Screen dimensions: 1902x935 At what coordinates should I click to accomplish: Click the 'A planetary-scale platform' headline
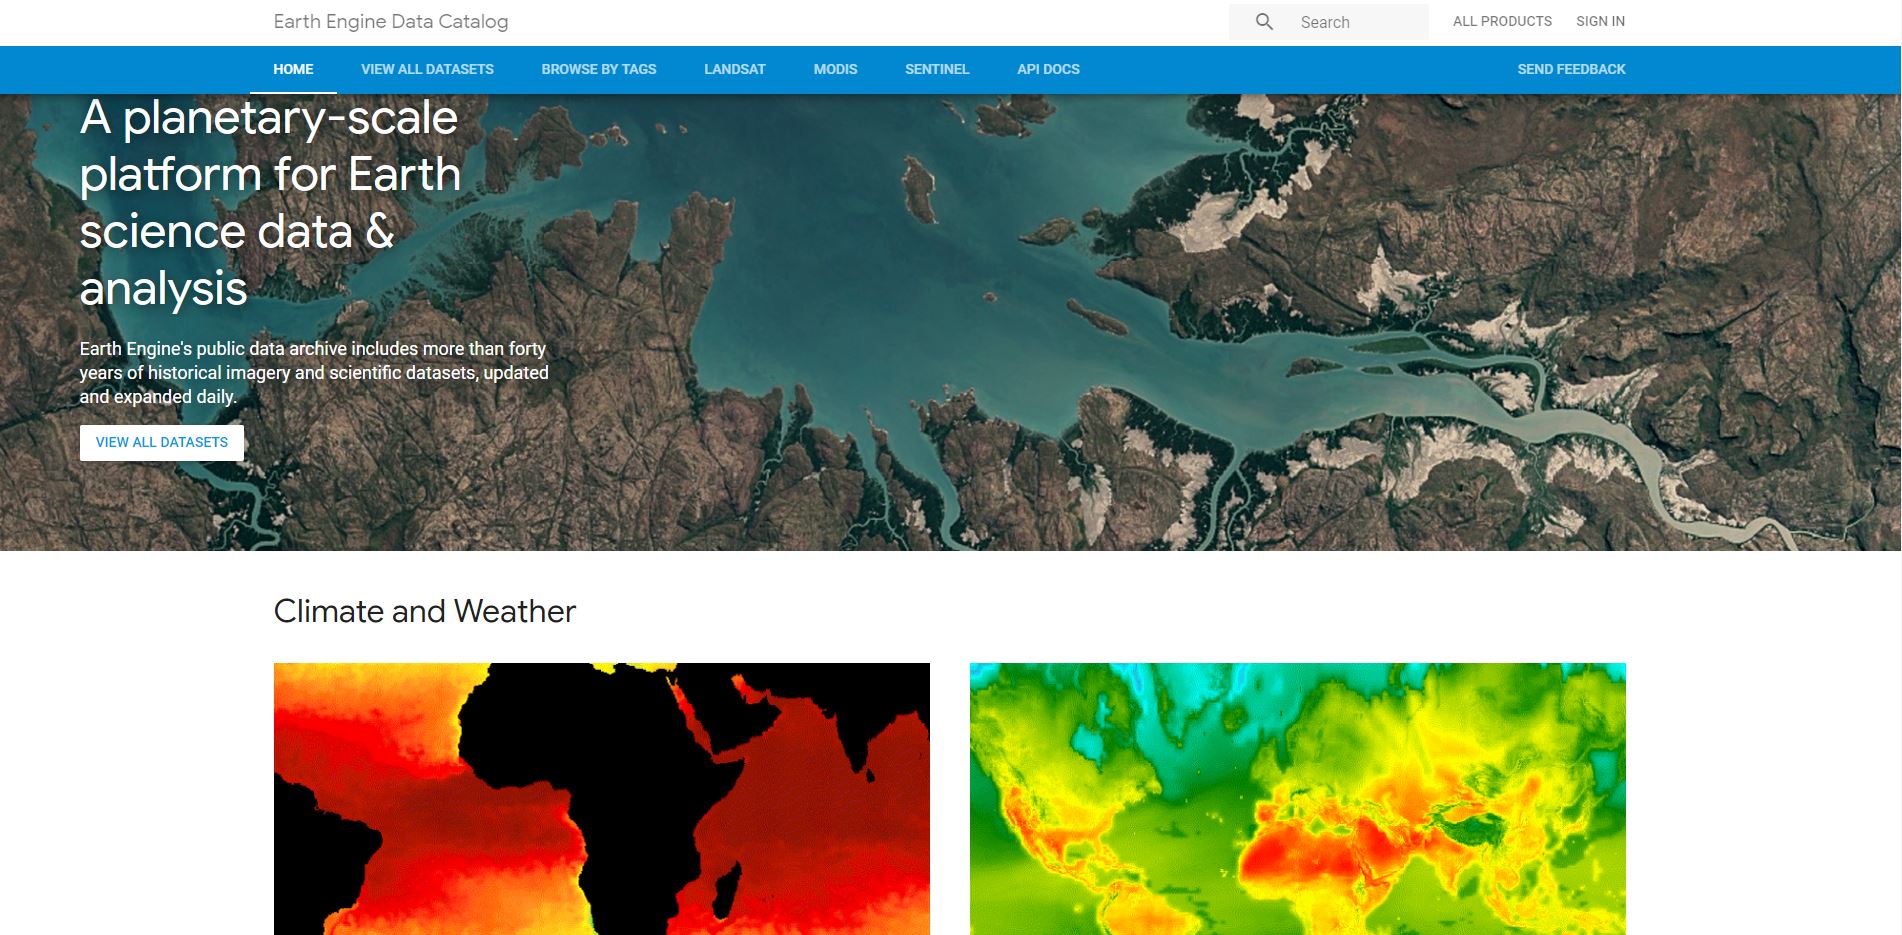tap(270, 203)
